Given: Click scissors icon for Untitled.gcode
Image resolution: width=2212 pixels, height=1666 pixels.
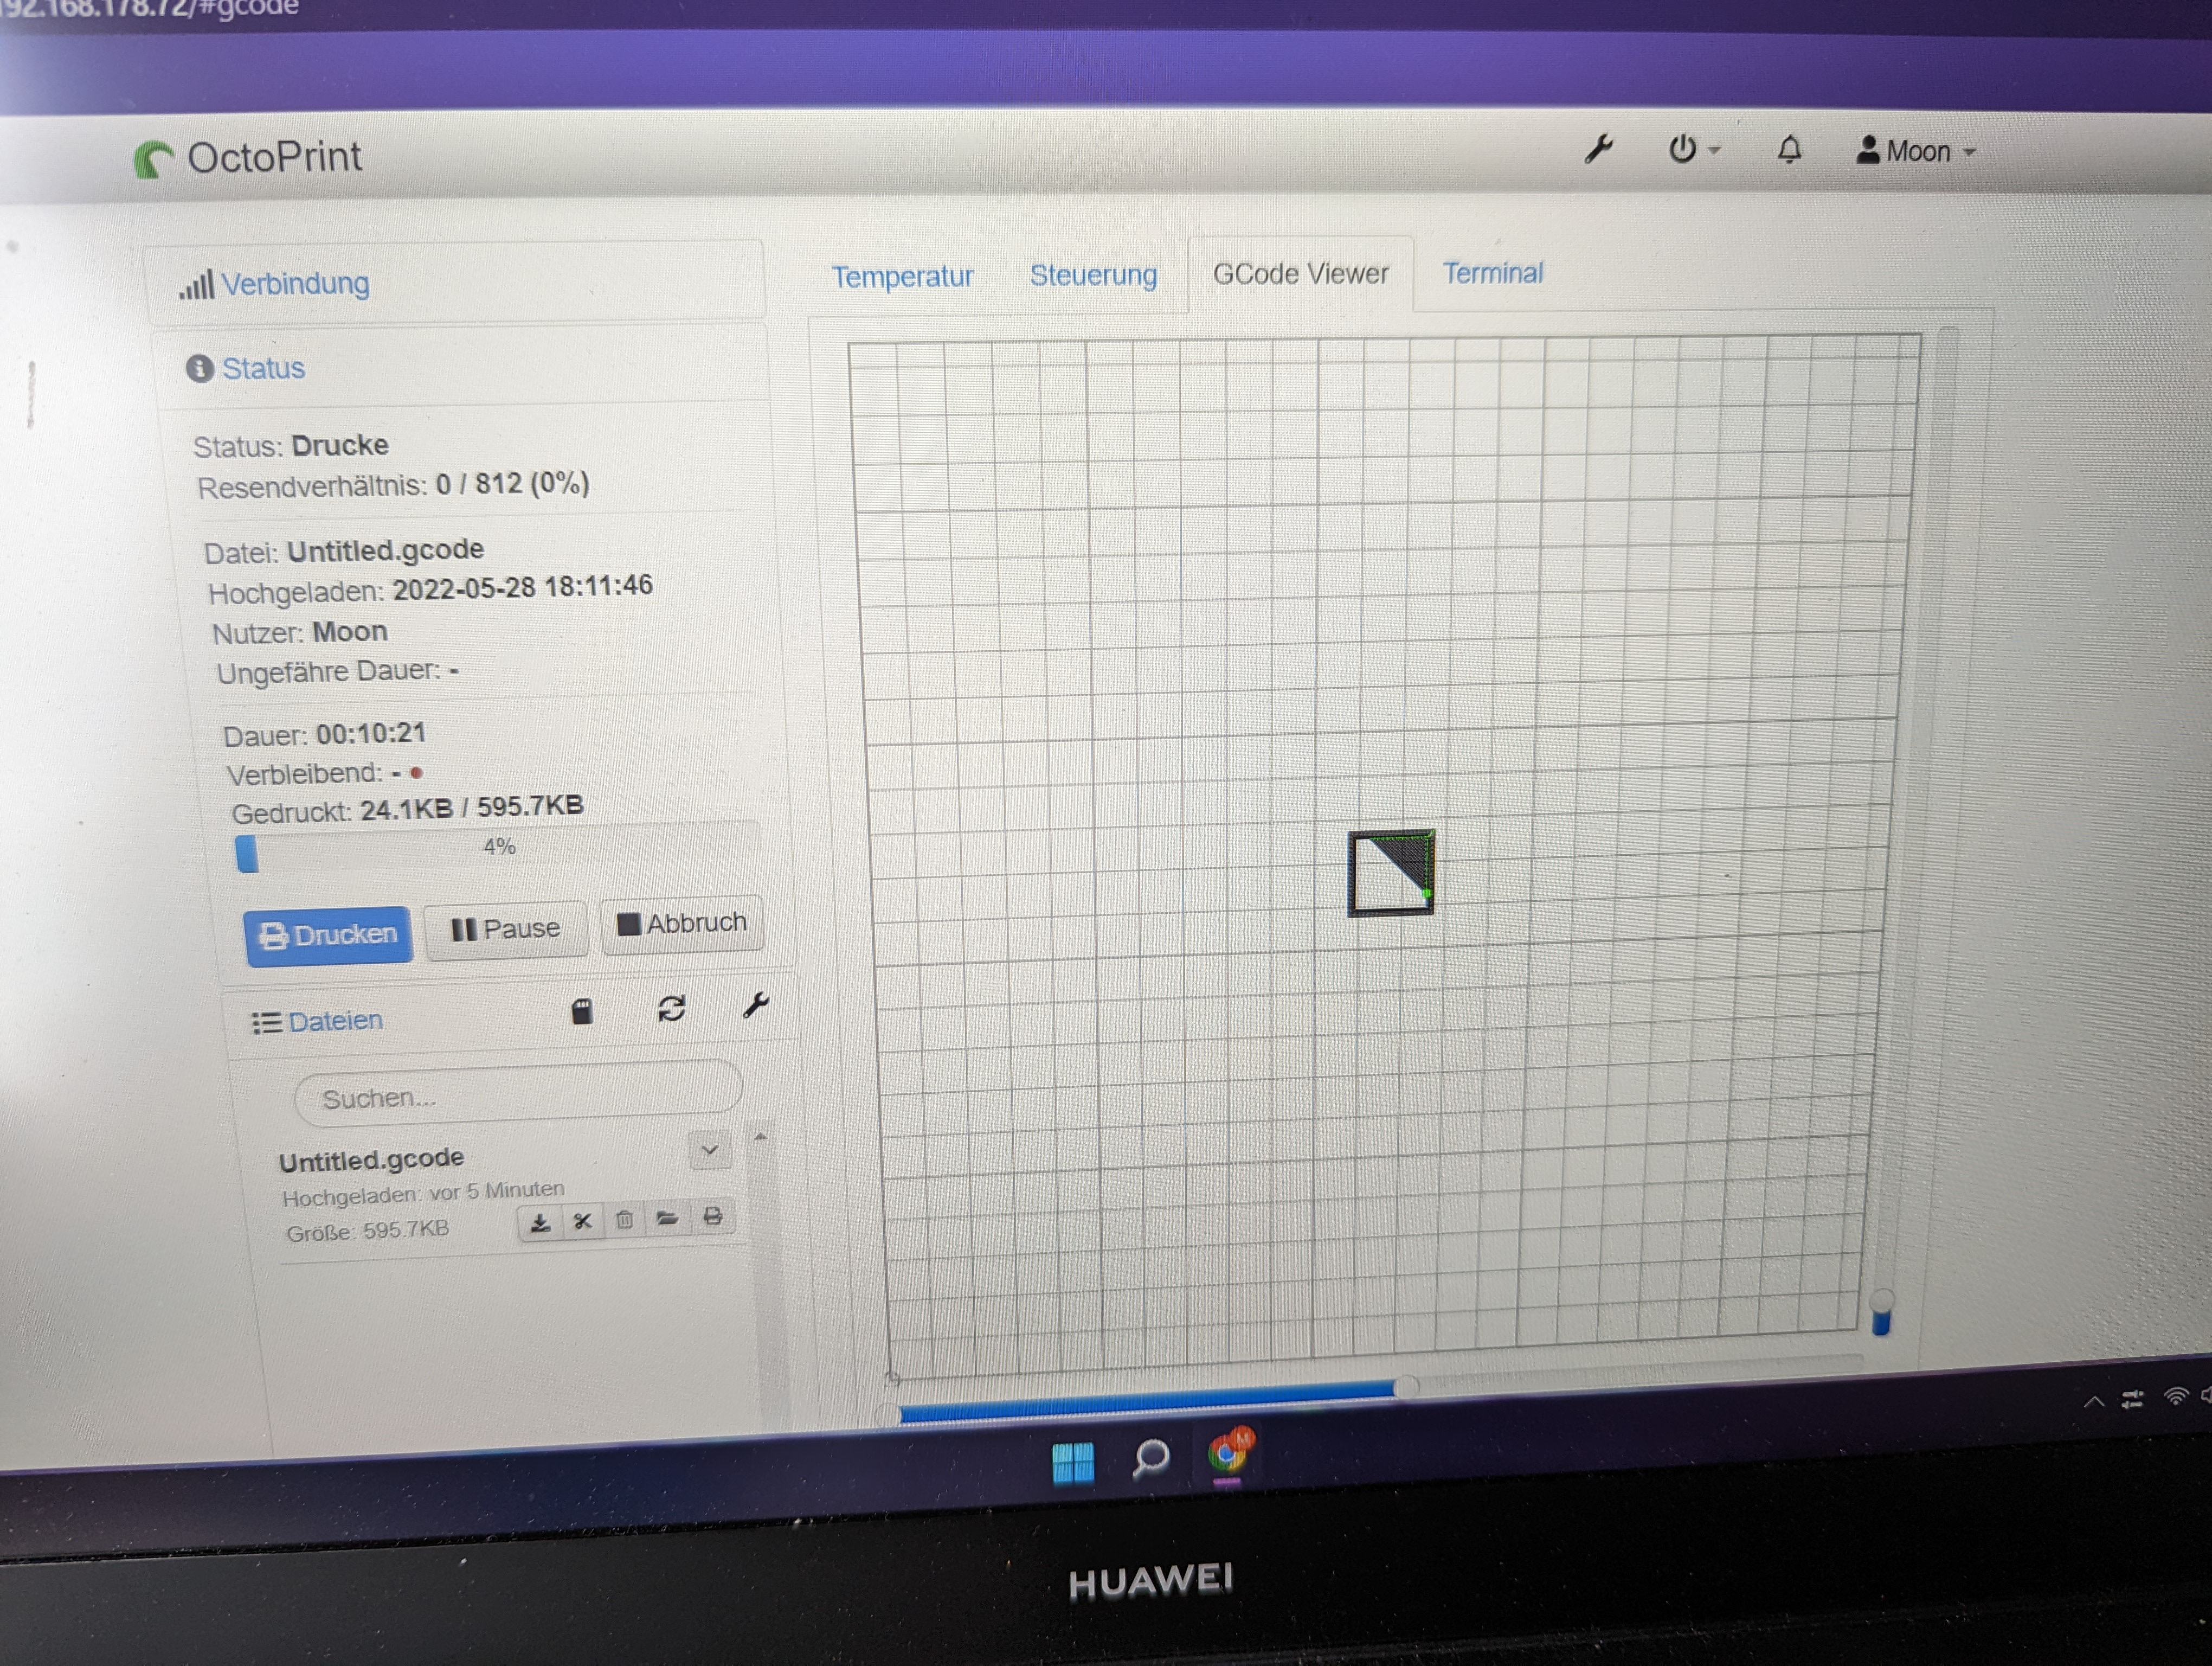Looking at the screenshot, I should [583, 1221].
